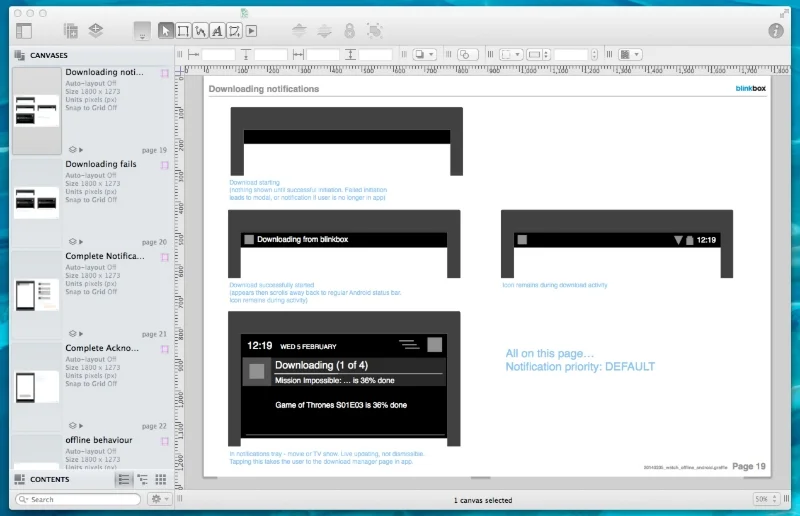Click the Bring to Front icon
Viewport: 800px width, 516px height.
(299, 31)
